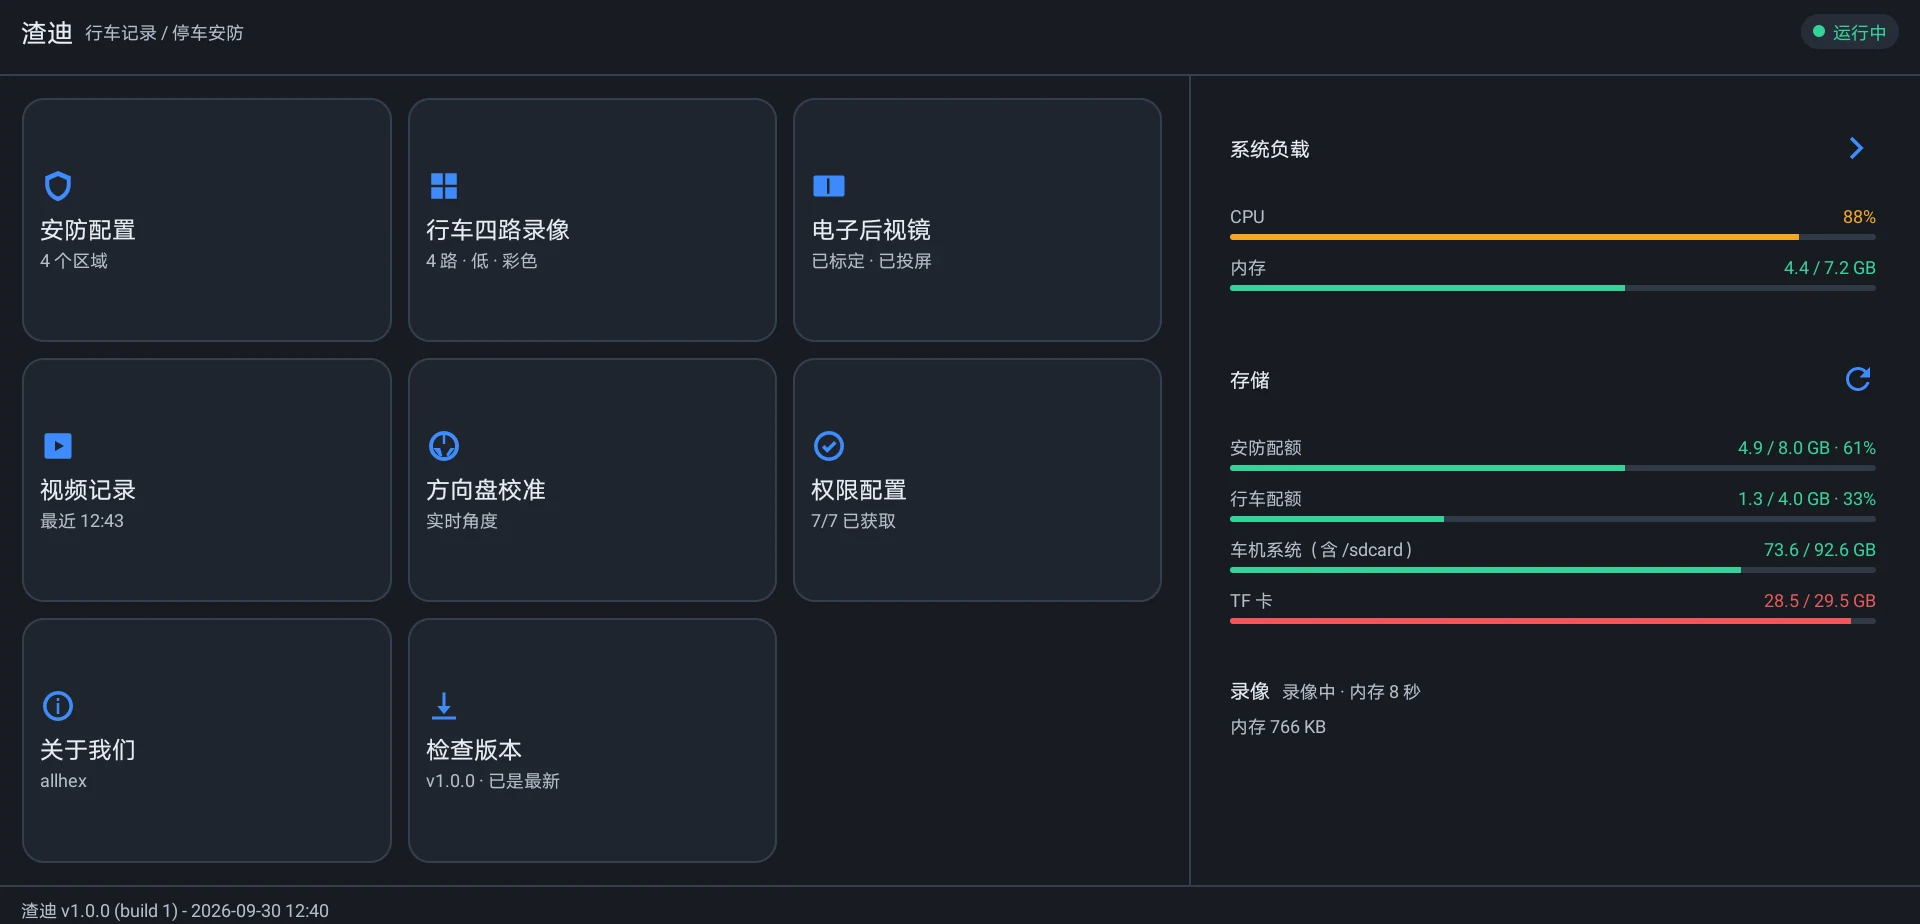Screen dimensions: 1920x924
Task: Click the 已标定 · 已投屏 status text
Action: coord(871,261)
